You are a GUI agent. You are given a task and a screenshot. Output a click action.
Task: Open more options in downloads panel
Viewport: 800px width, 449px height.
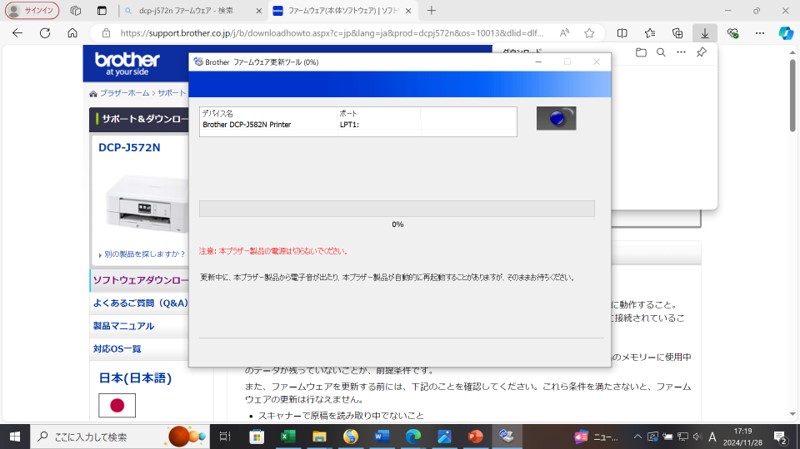681,52
